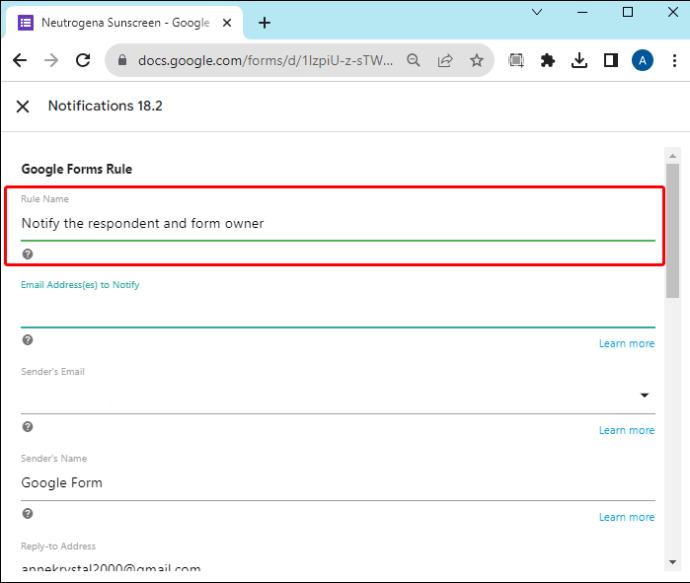Open a new browser tab
The image size is (690, 583).
264,23
